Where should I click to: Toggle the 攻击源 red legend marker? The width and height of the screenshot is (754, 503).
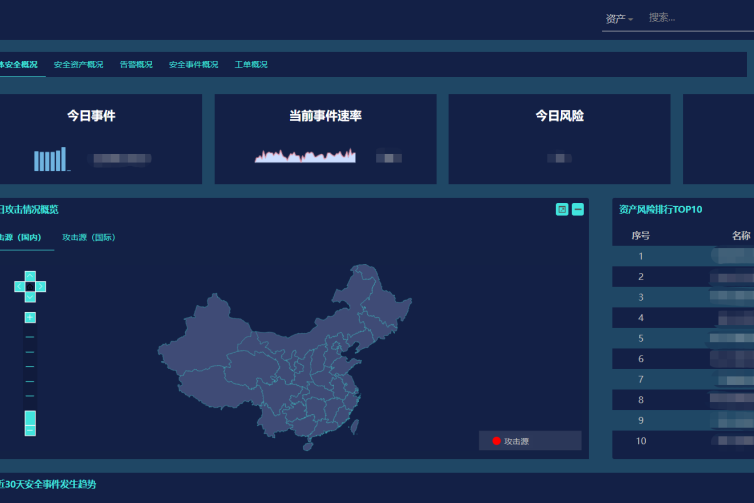pos(496,441)
